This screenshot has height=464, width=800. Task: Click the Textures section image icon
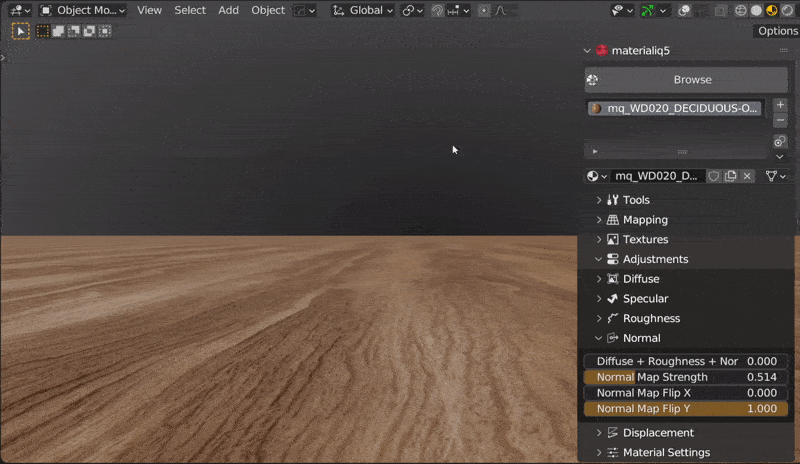point(613,239)
